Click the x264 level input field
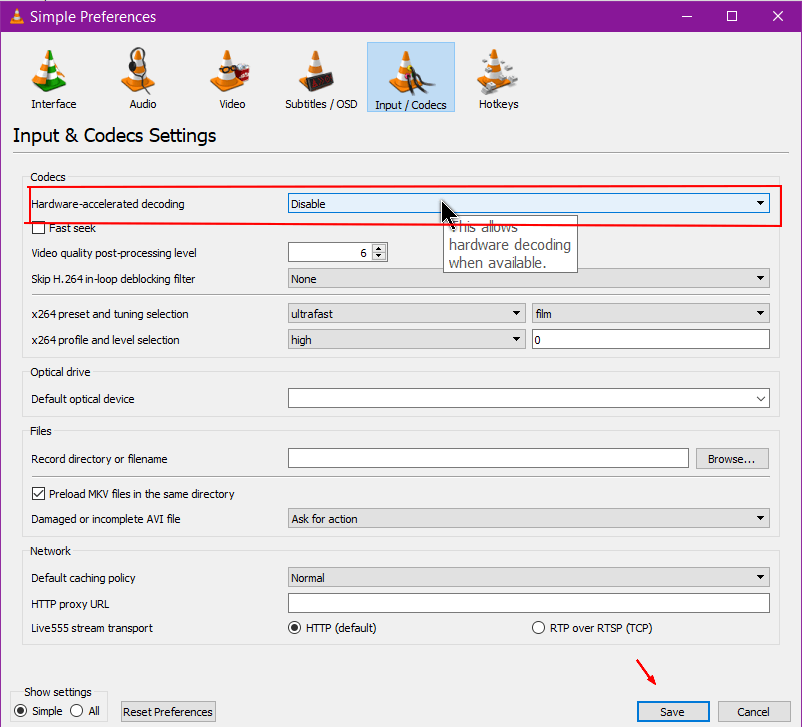Viewport: 802px width, 727px height. 651,340
